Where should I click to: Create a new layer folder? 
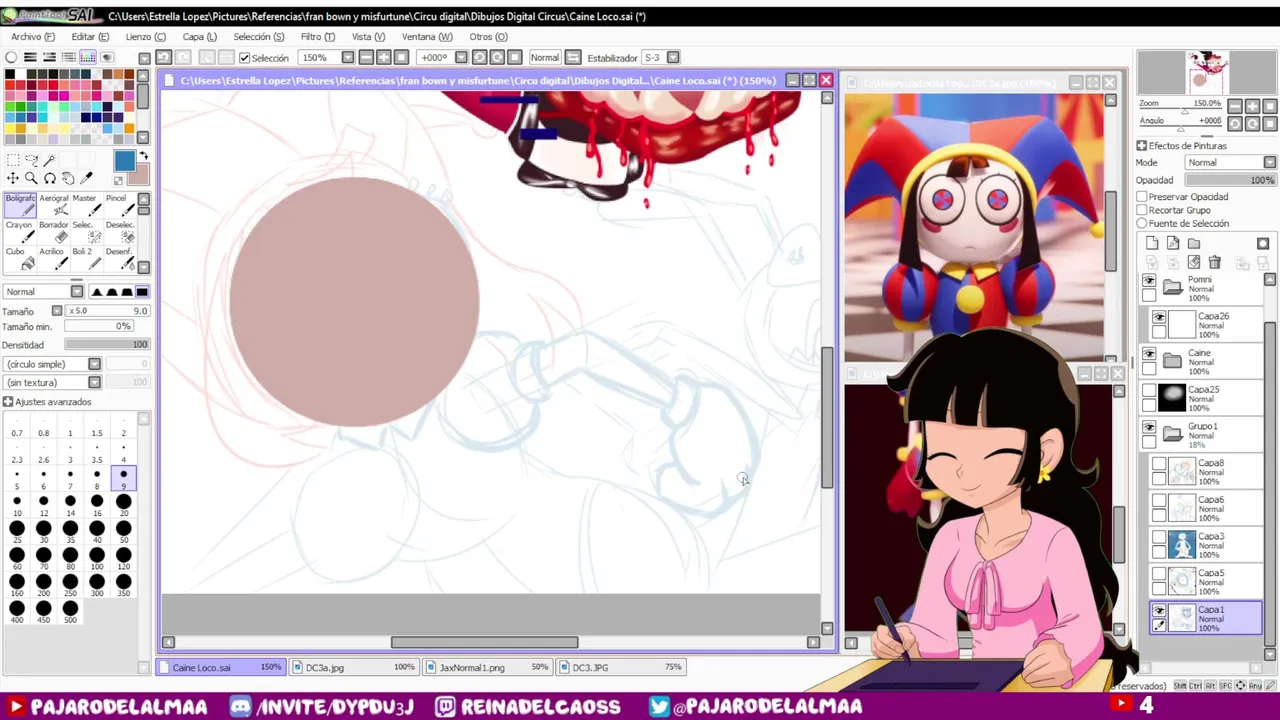point(1194,243)
